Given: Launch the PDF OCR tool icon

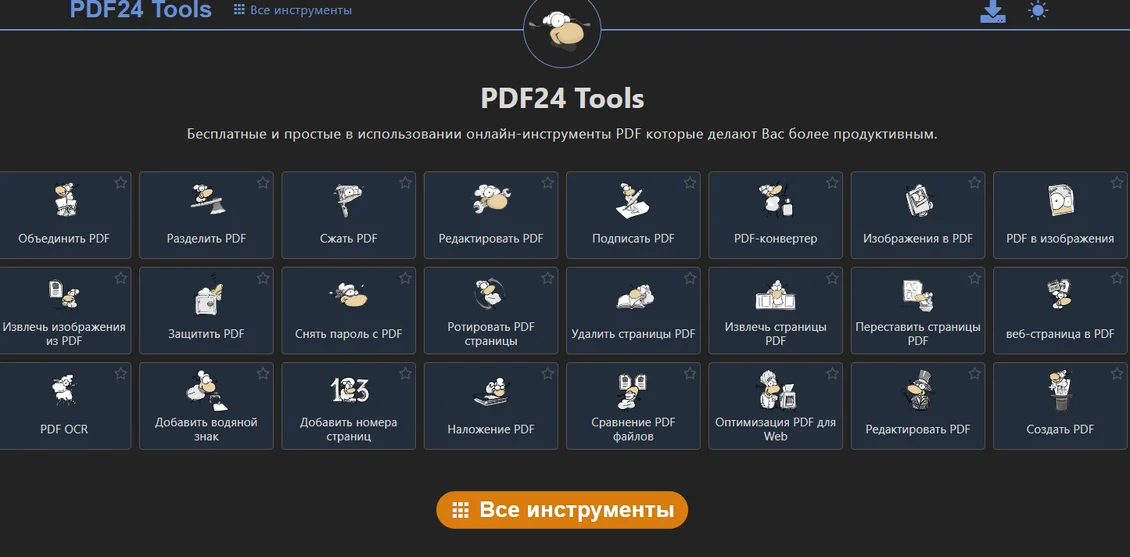Looking at the screenshot, I should pos(63,391).
